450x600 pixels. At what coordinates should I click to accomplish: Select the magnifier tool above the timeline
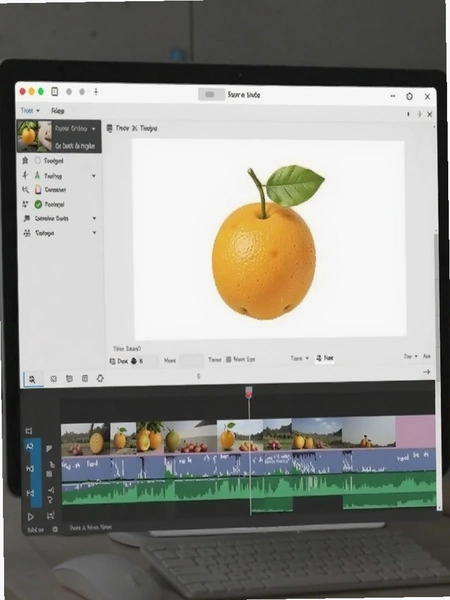click(32, 379)
